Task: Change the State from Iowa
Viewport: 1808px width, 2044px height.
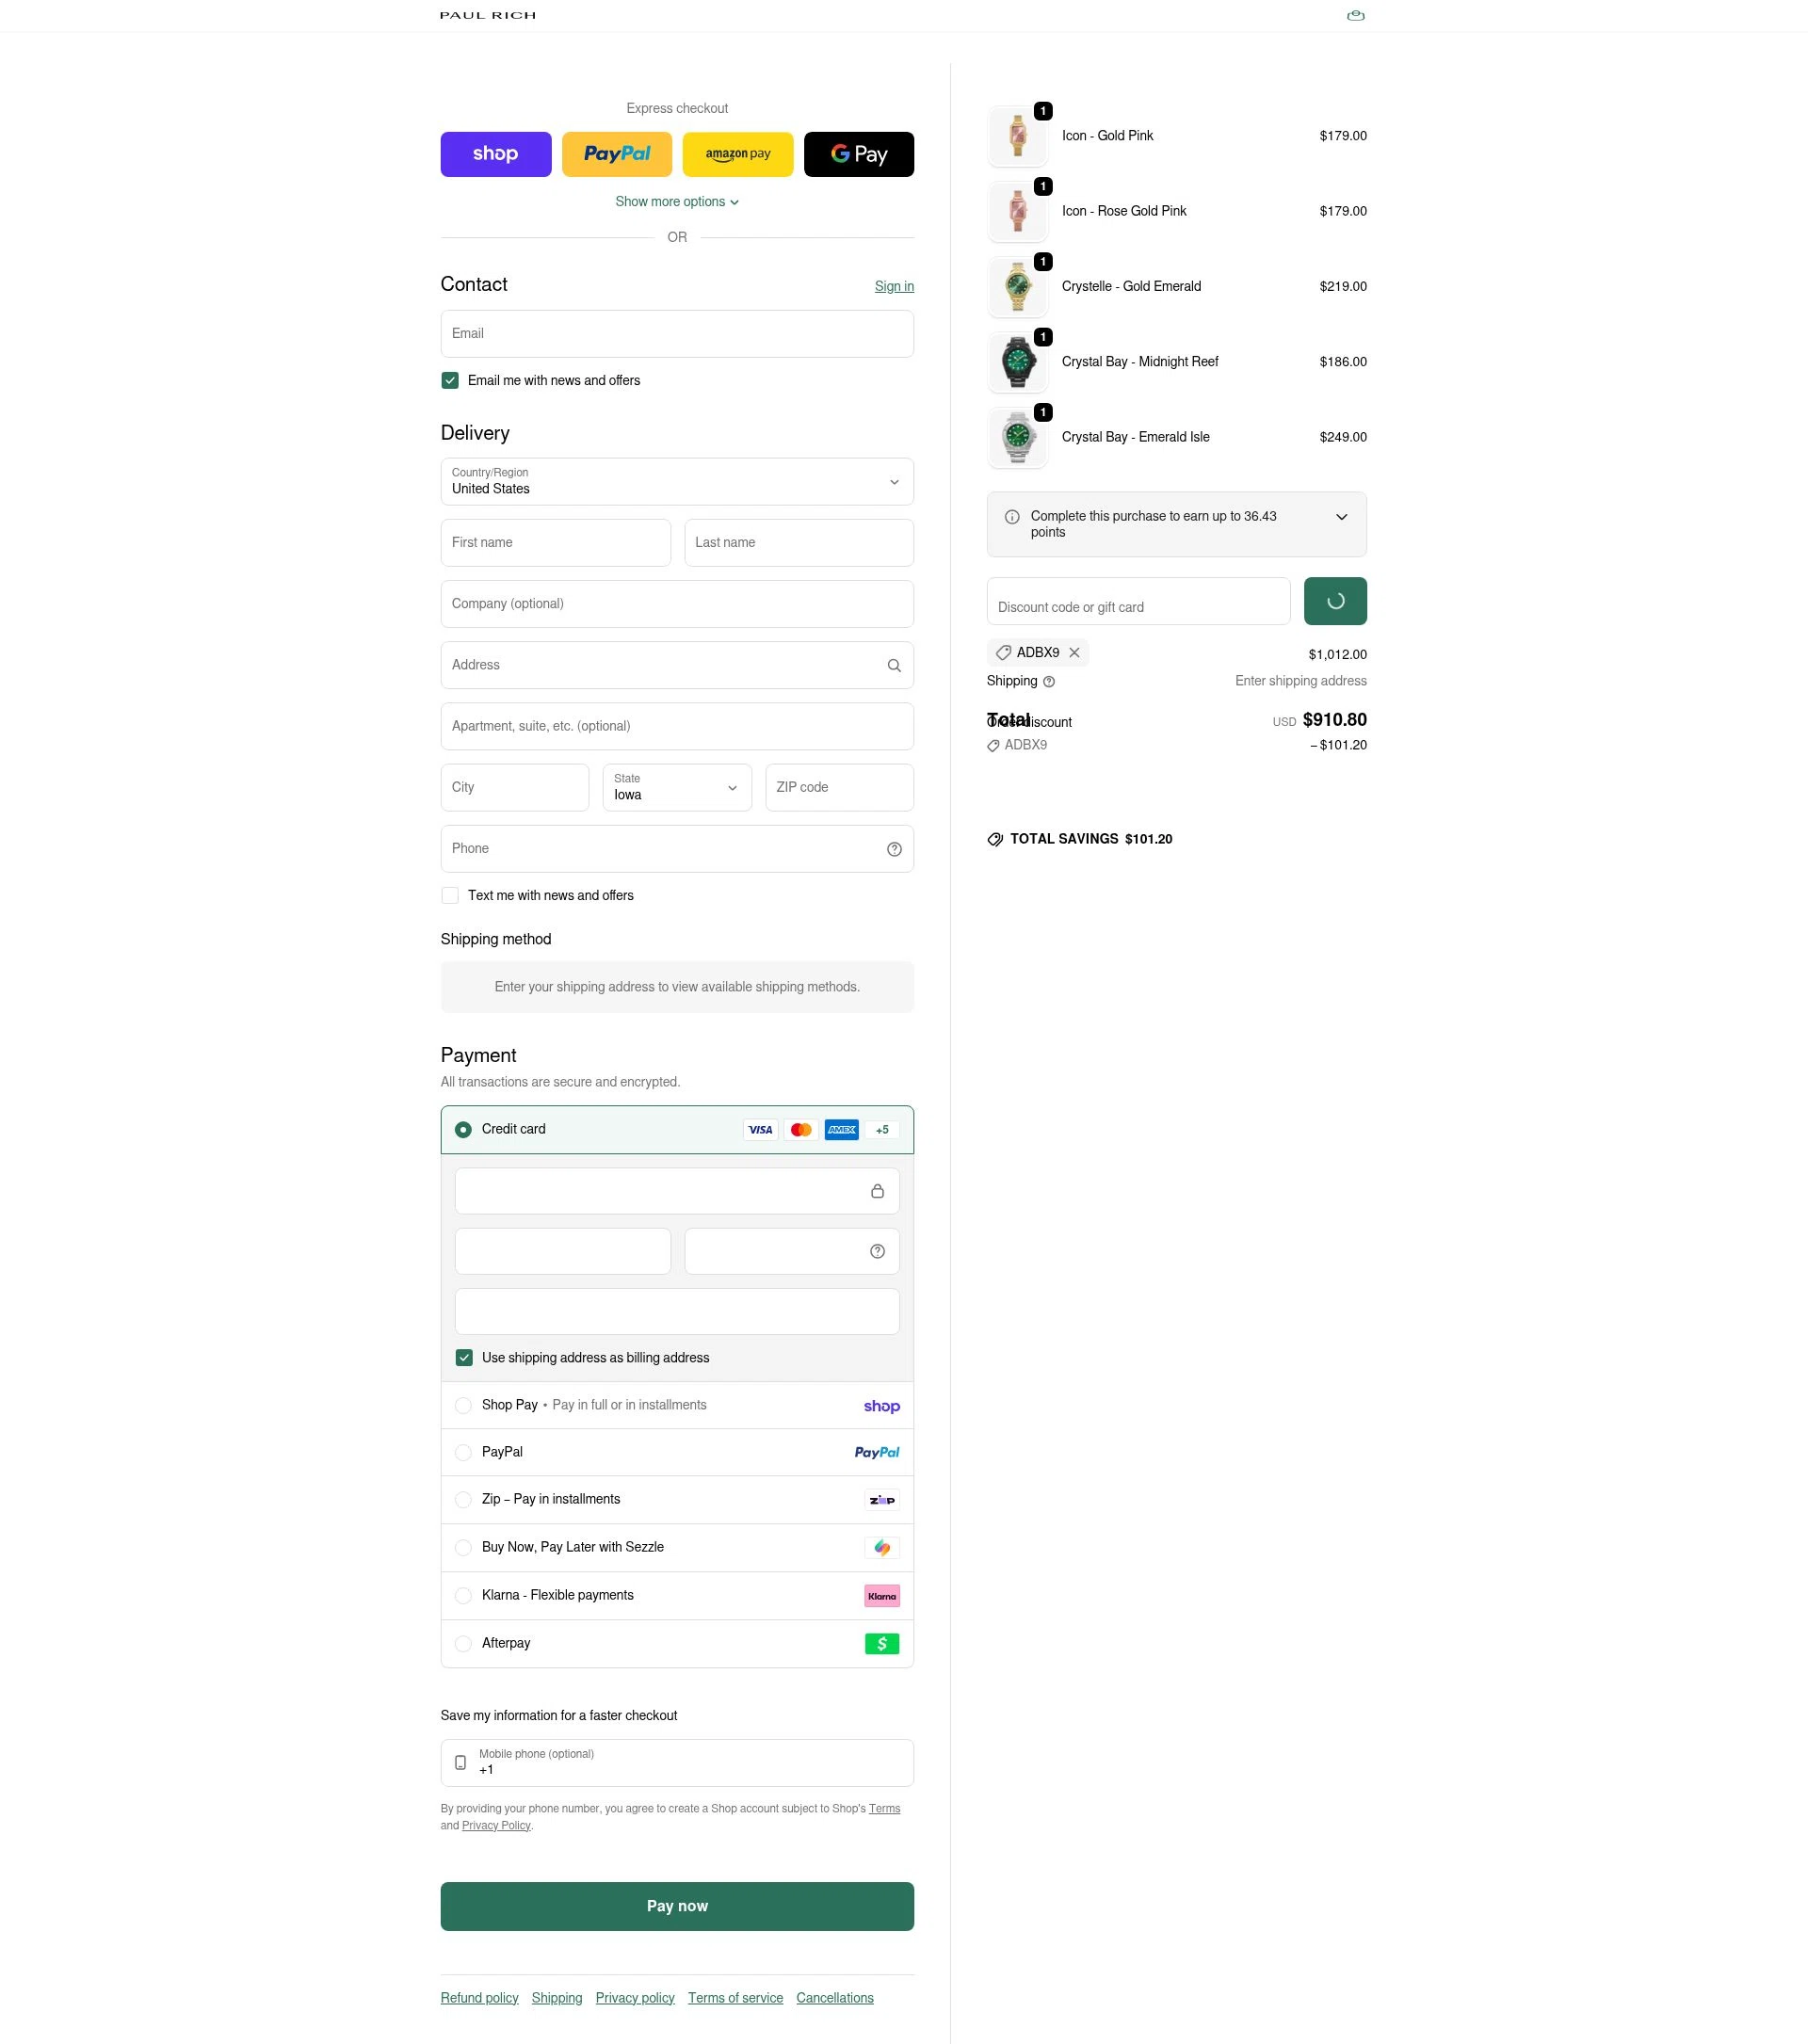Action: coord(676,787)
